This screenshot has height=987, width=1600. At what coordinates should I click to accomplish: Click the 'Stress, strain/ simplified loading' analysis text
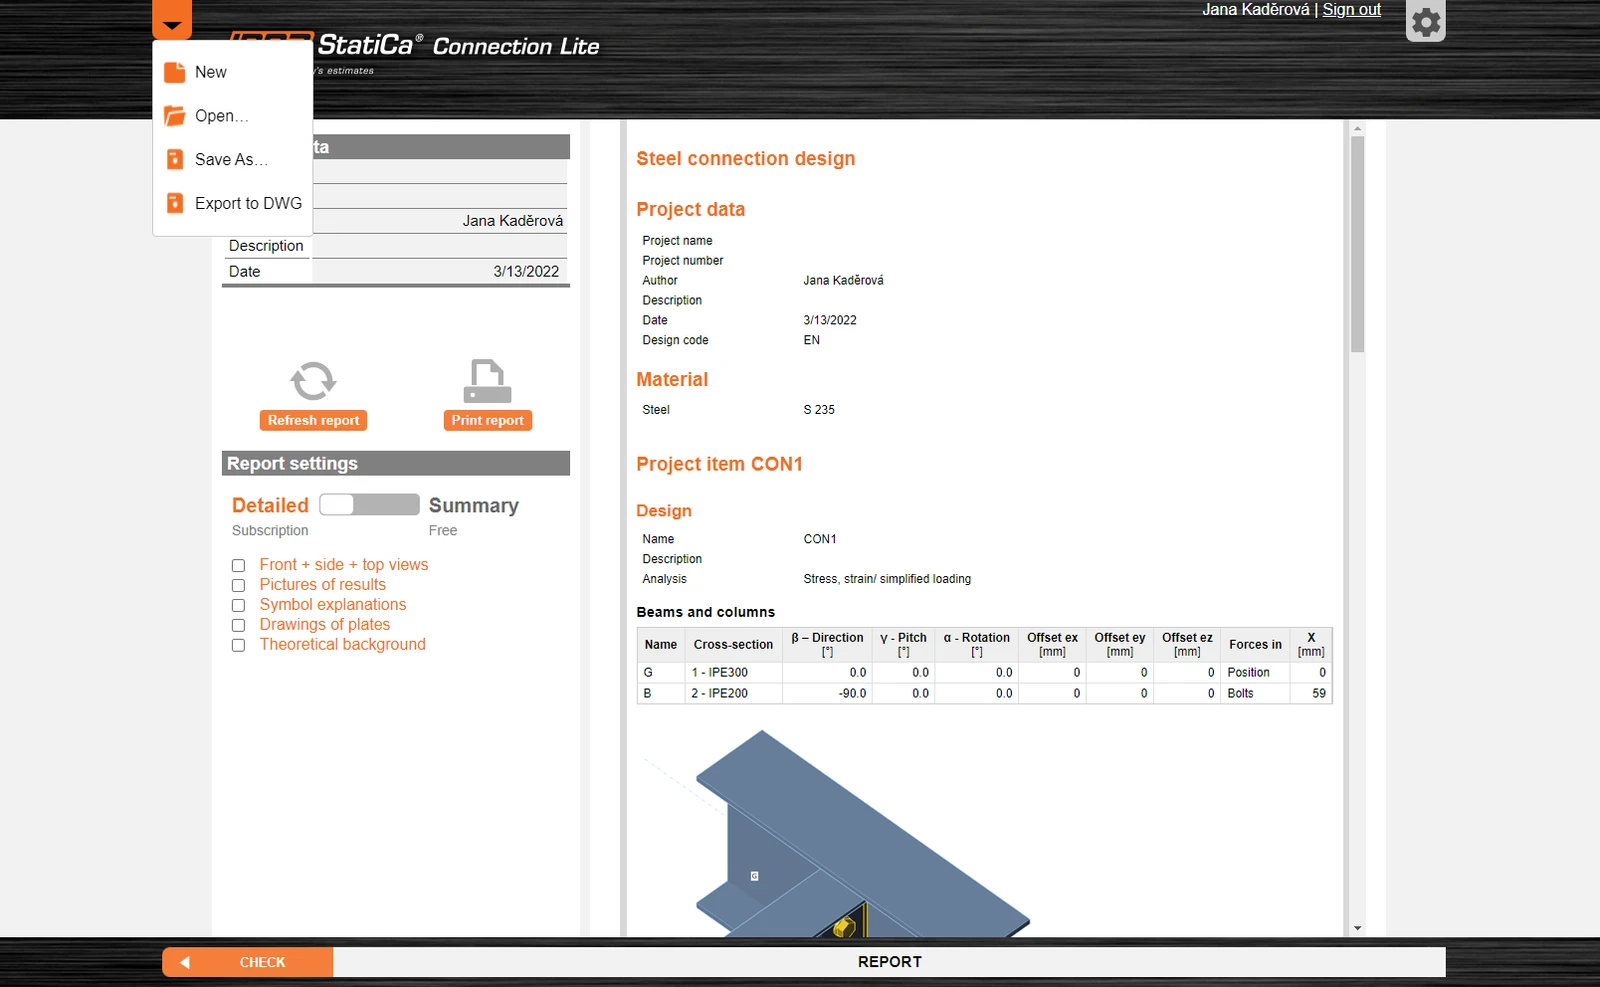point(887,579)
